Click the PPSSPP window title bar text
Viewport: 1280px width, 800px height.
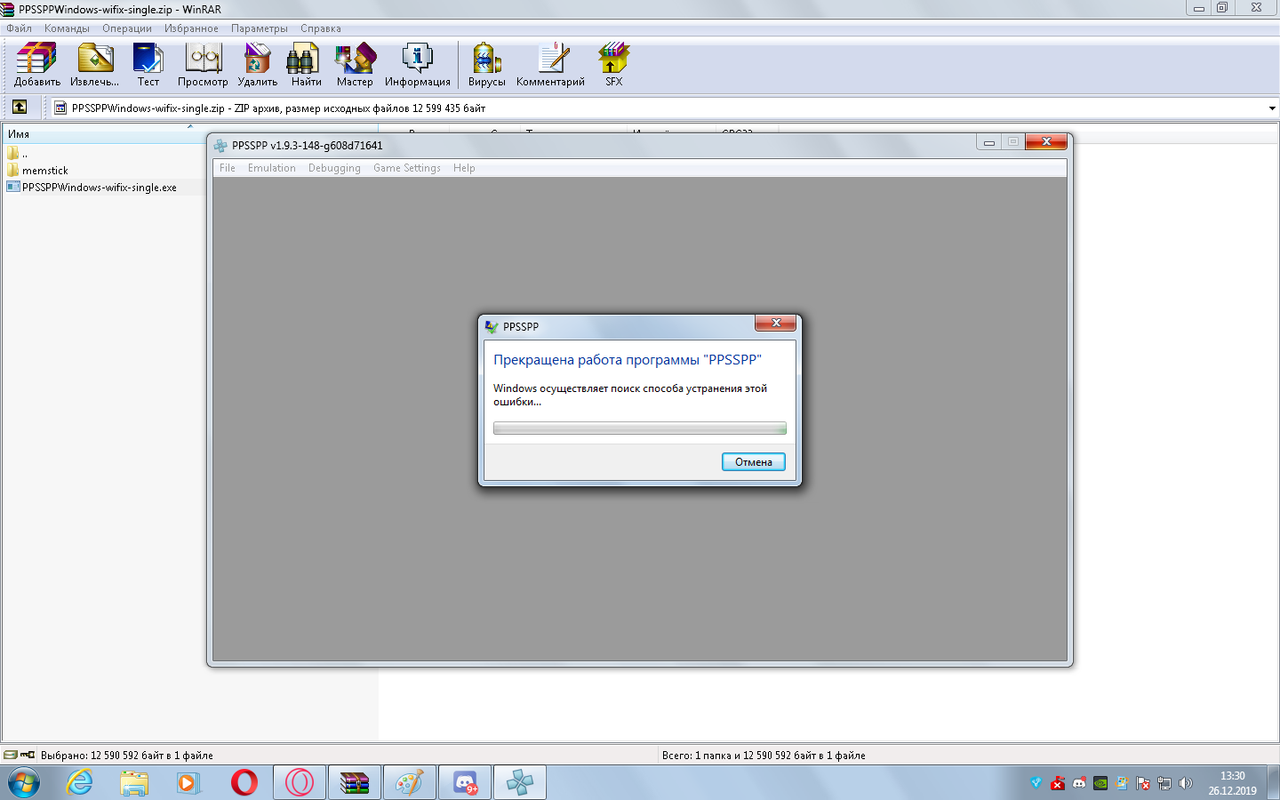pyautogui.click(x=307, y=145)
